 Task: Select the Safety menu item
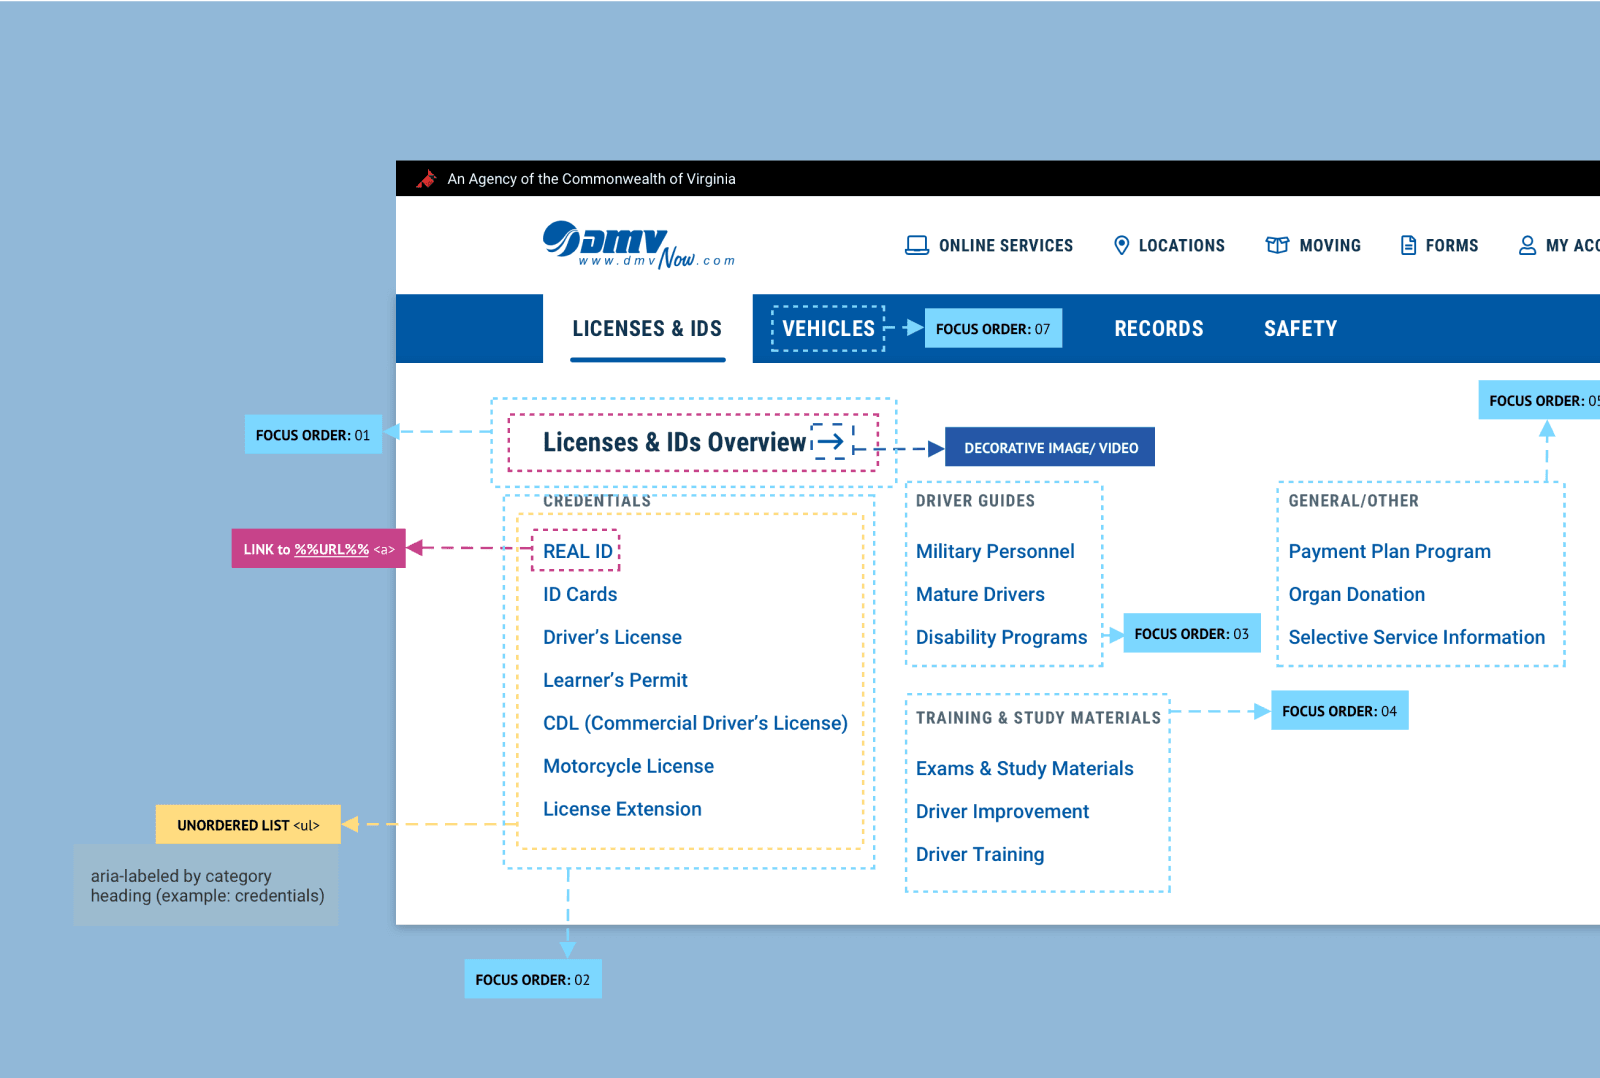tap(1300, 329)
